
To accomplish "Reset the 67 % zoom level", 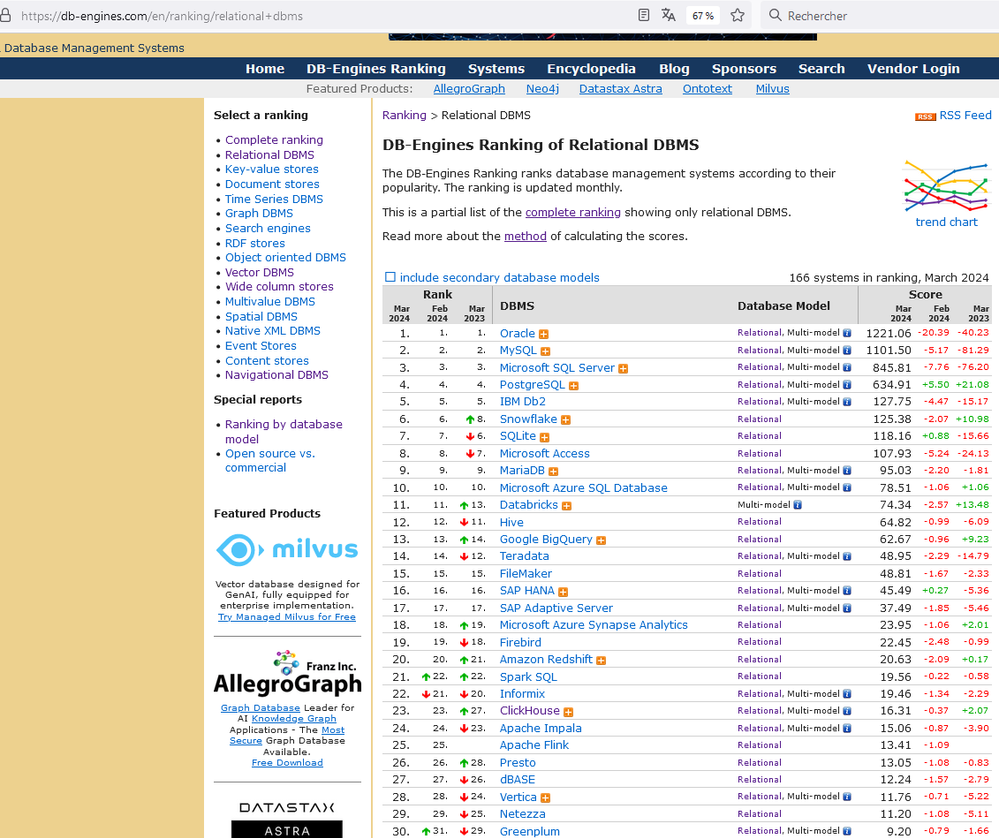I will pyautogui.click(x=703, y=16).
